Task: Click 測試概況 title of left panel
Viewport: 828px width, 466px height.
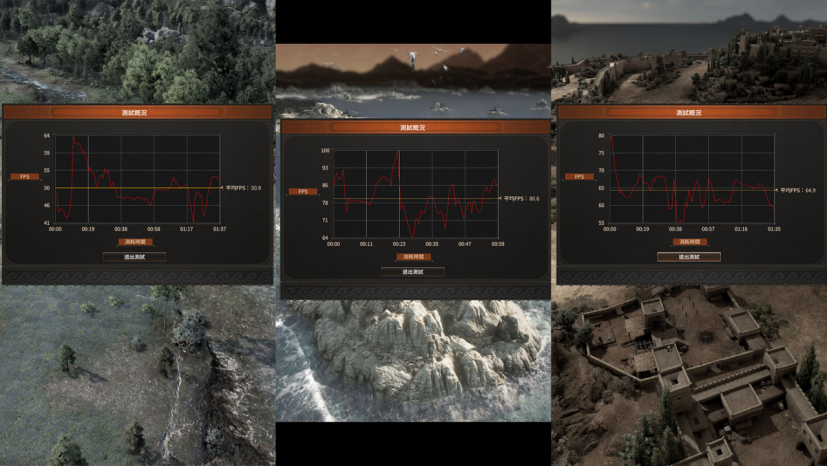Action: coord(134,113)
